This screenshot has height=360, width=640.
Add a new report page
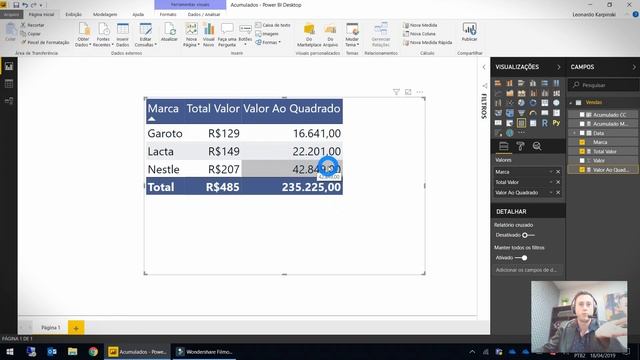tap(76, 328)
